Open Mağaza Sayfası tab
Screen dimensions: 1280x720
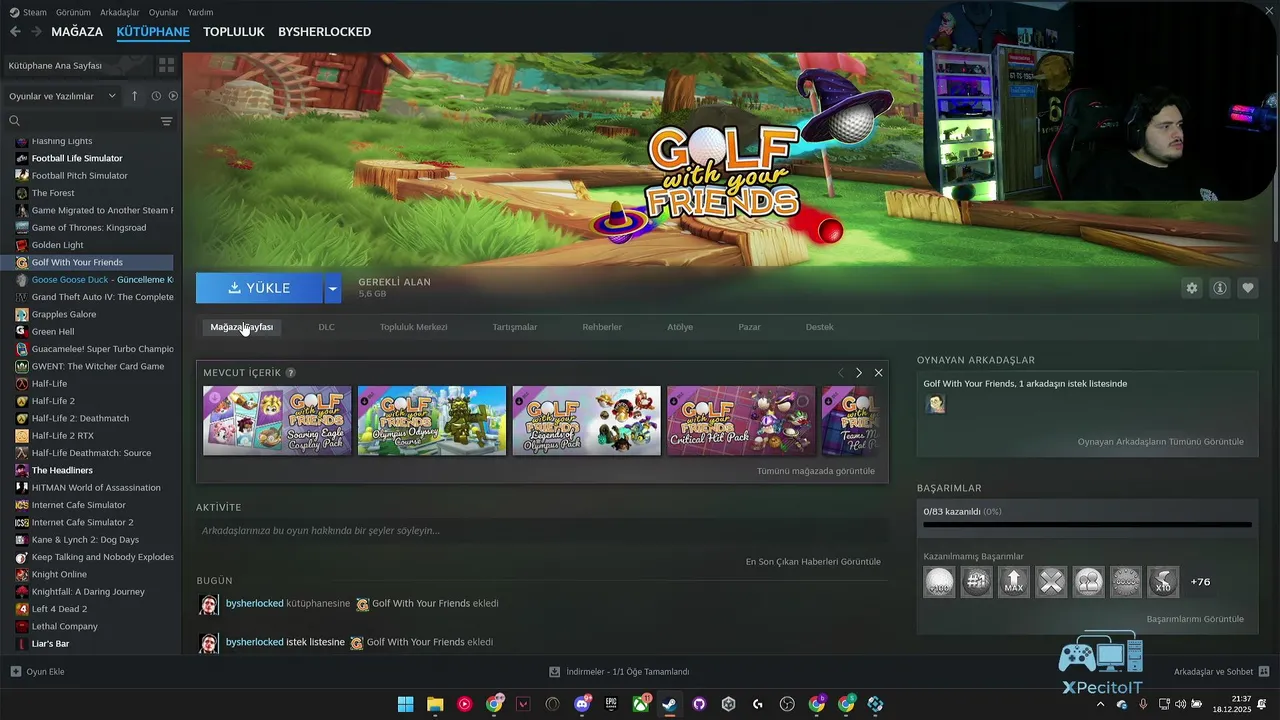click(241, 327)
